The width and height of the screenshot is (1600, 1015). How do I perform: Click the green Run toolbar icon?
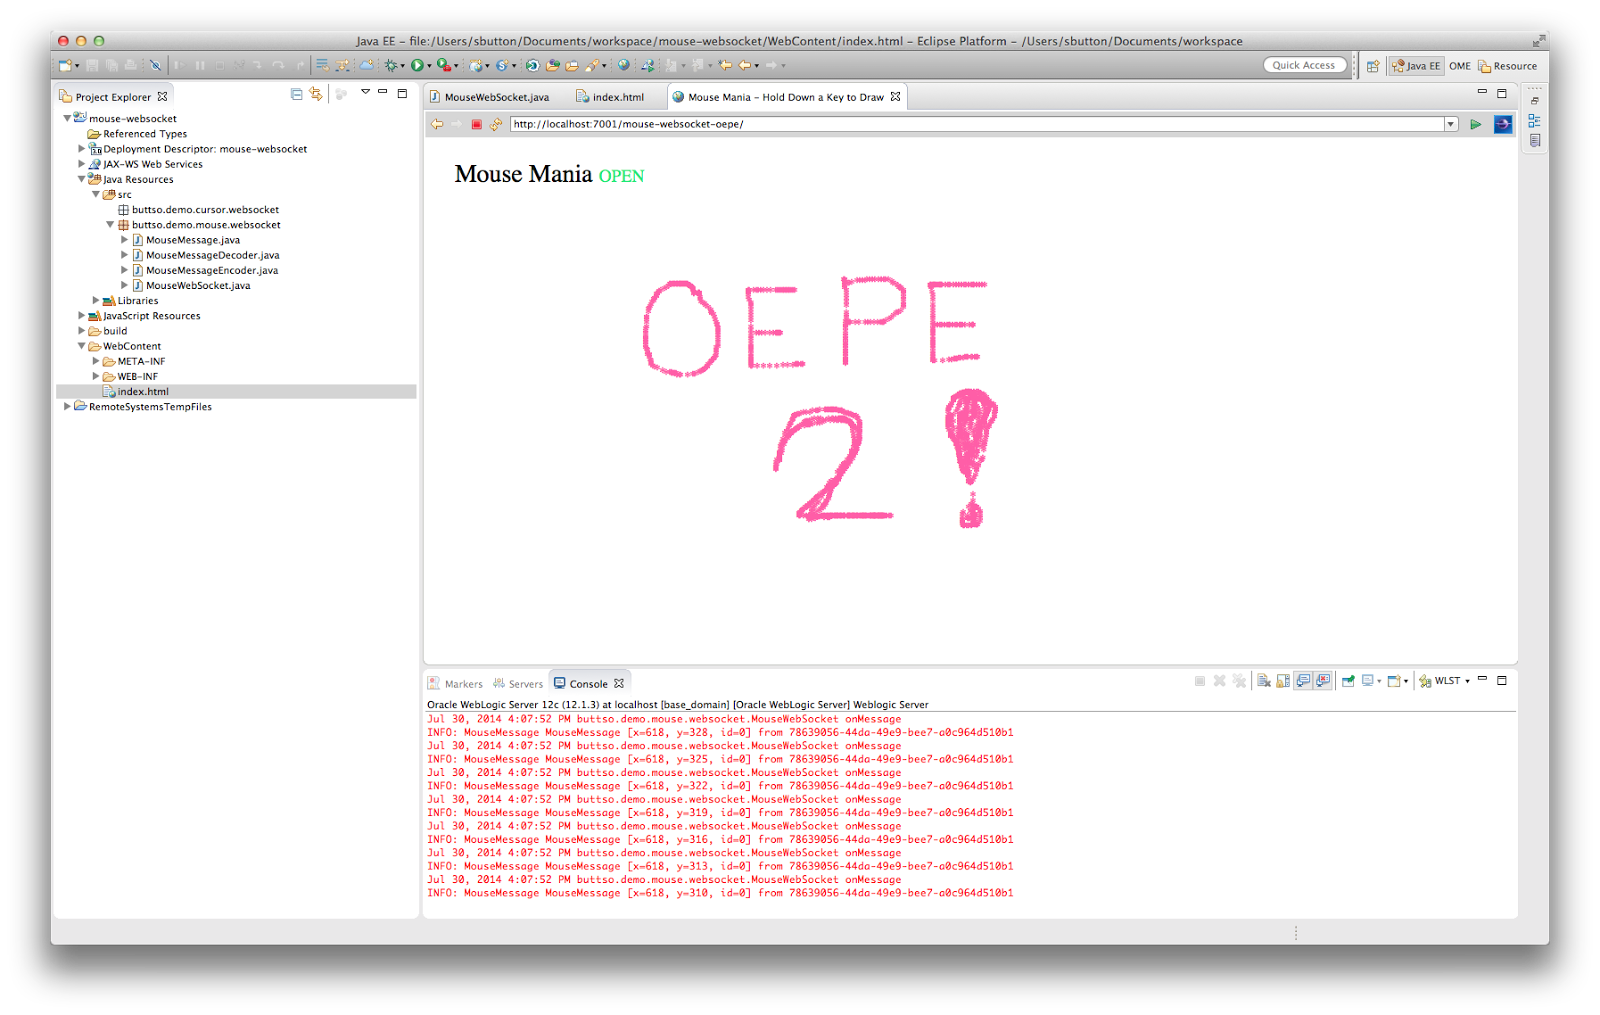click(x=417, y=65)
